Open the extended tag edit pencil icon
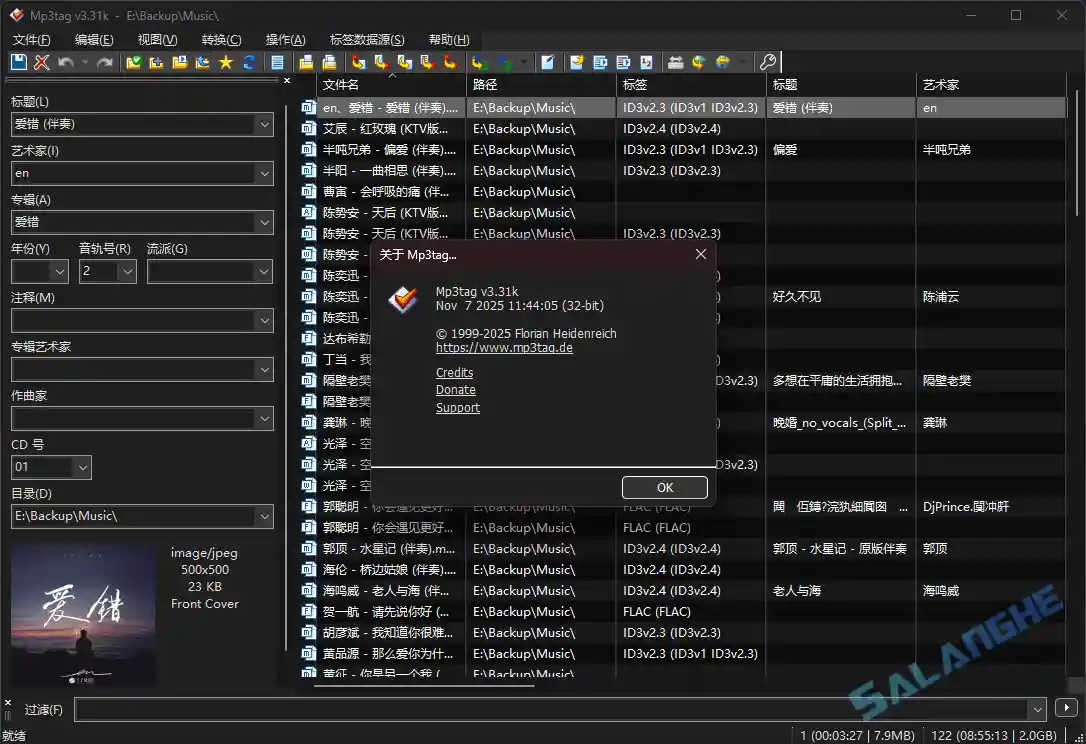Image resolution: width=1086 pixels, height=744 pixels. click(x=548, y=62)
